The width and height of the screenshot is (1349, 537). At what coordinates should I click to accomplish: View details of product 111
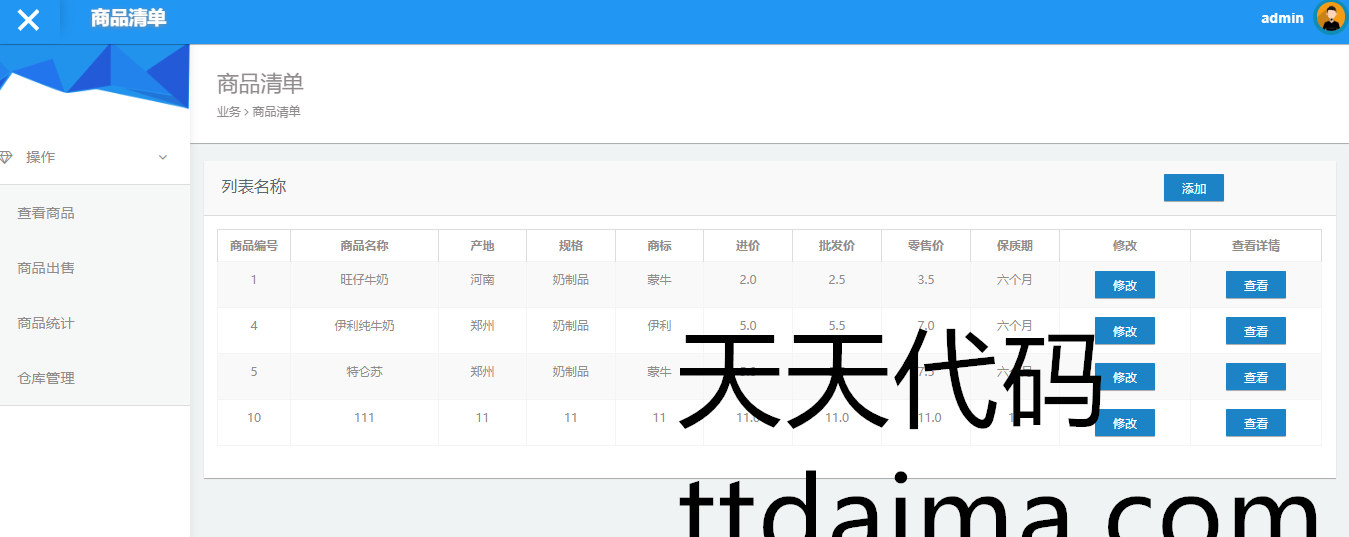1255,423
